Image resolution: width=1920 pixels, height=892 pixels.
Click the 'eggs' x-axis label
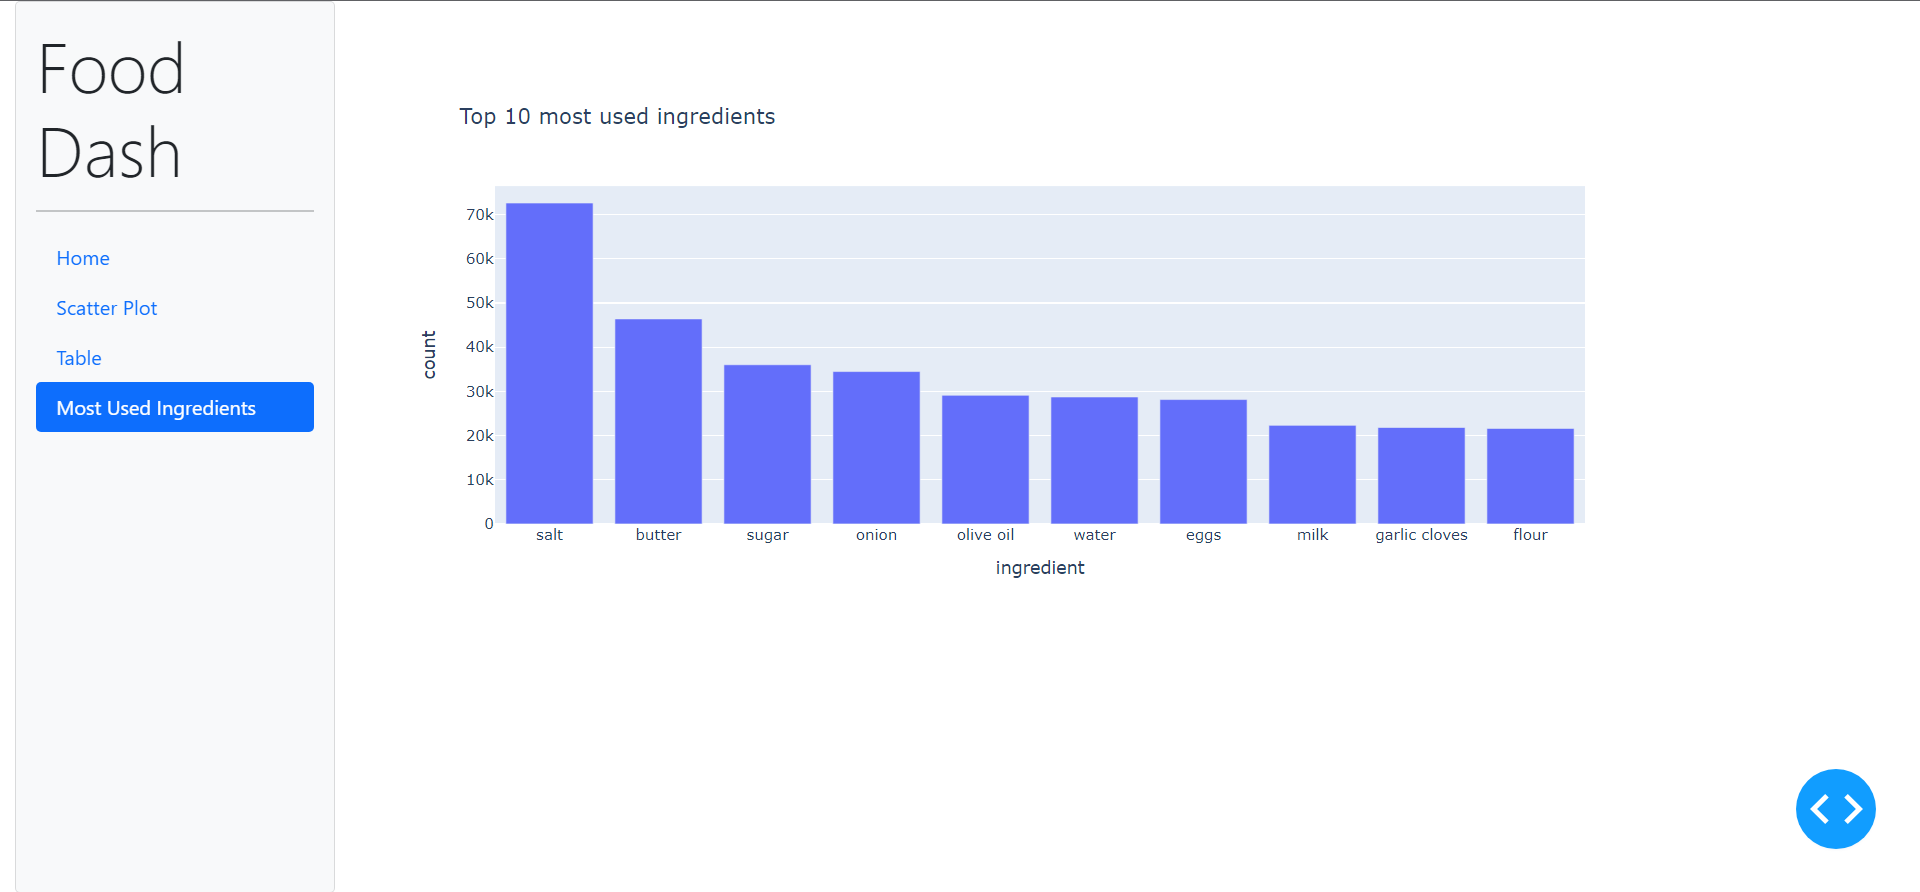pyautogui.click(x=1203, y=535)
